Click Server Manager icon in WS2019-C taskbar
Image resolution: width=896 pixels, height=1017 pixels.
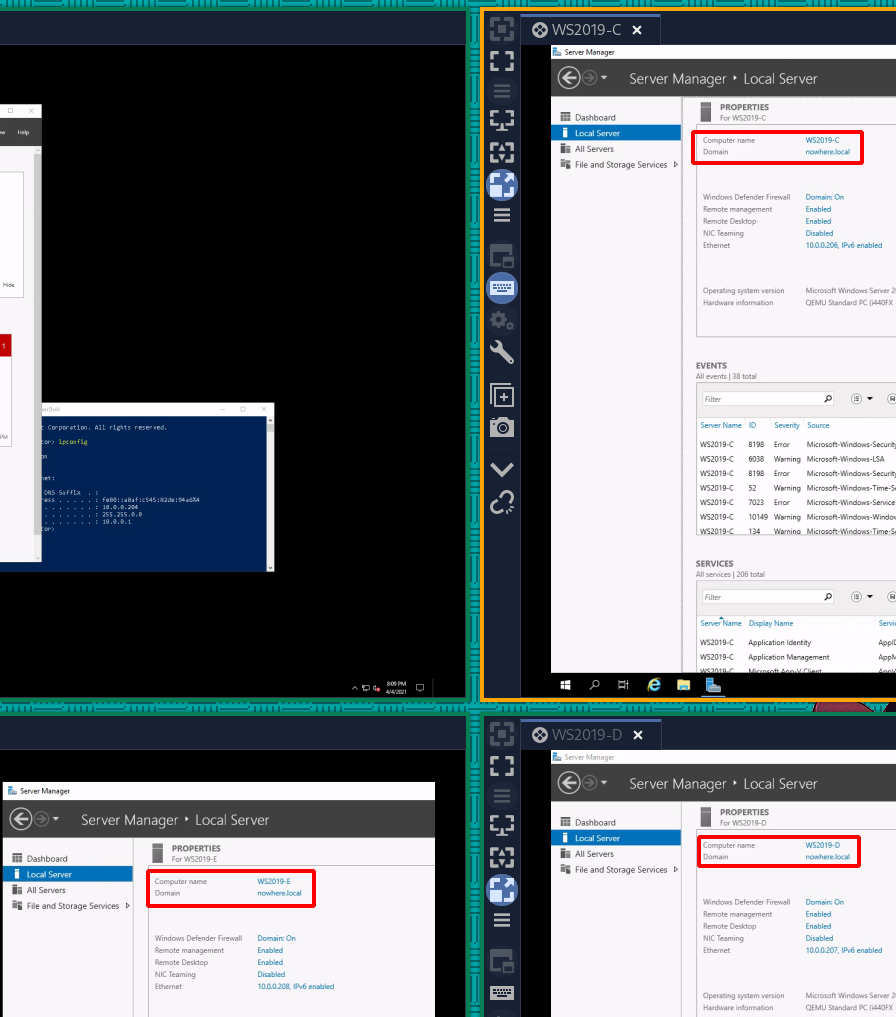click(x=713, y=685)
